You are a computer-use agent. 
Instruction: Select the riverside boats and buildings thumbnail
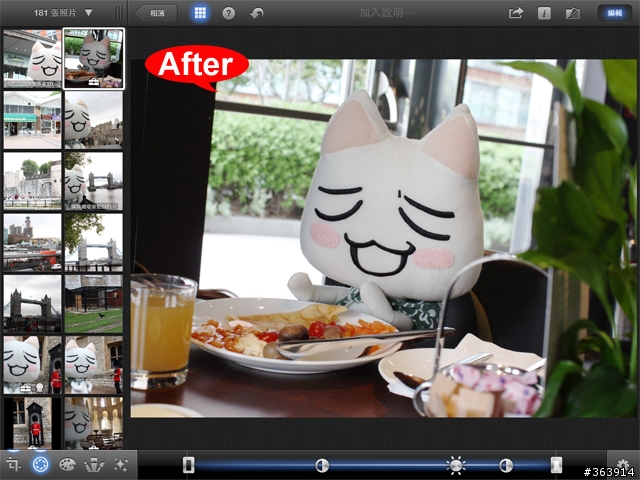click(x=32, y=242)
